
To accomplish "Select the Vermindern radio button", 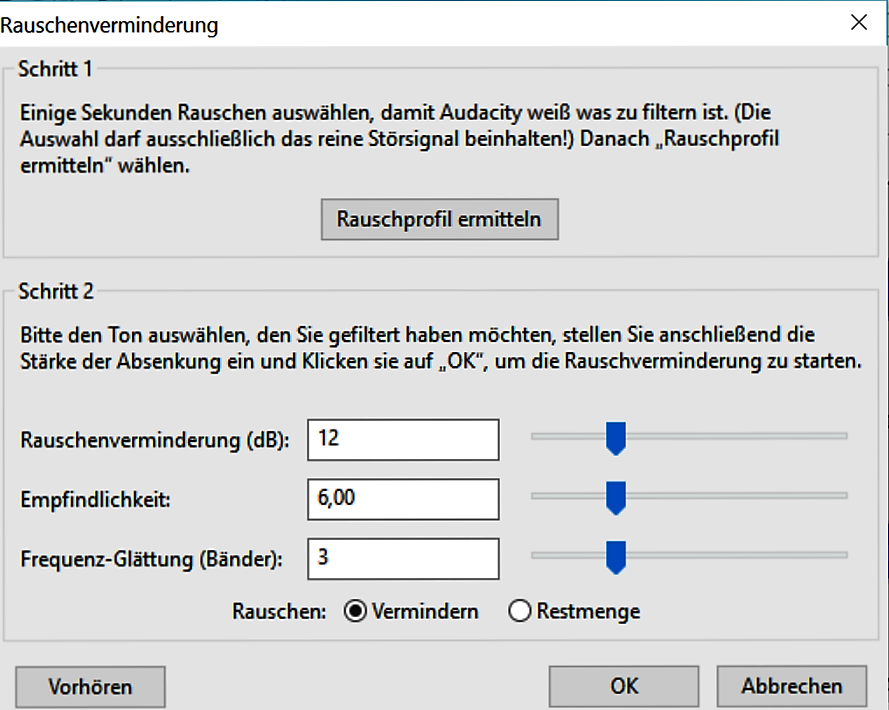I will [355, 611].
